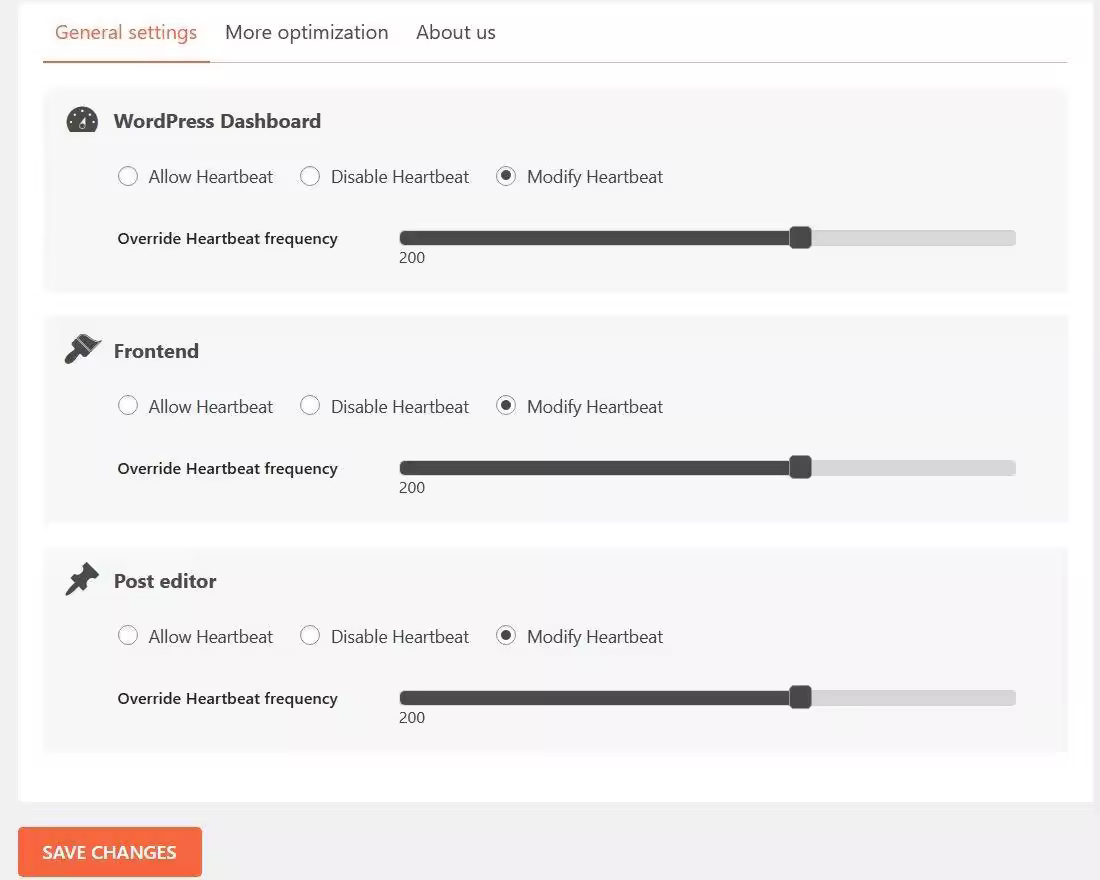Viewport: 1100px width, 880px height.
Task: Click the Post editor frequency slider handle
Action: coord(800,698)
